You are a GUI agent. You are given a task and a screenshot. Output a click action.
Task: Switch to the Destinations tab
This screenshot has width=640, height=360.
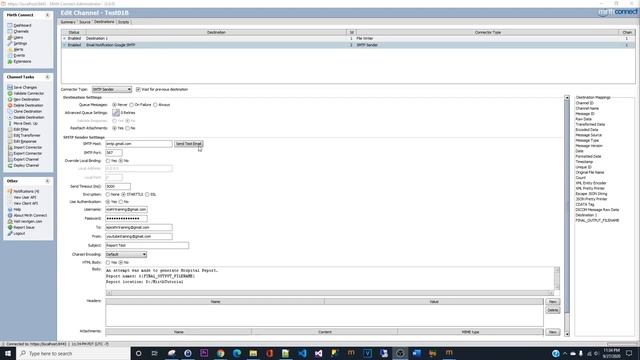[104, 22]
